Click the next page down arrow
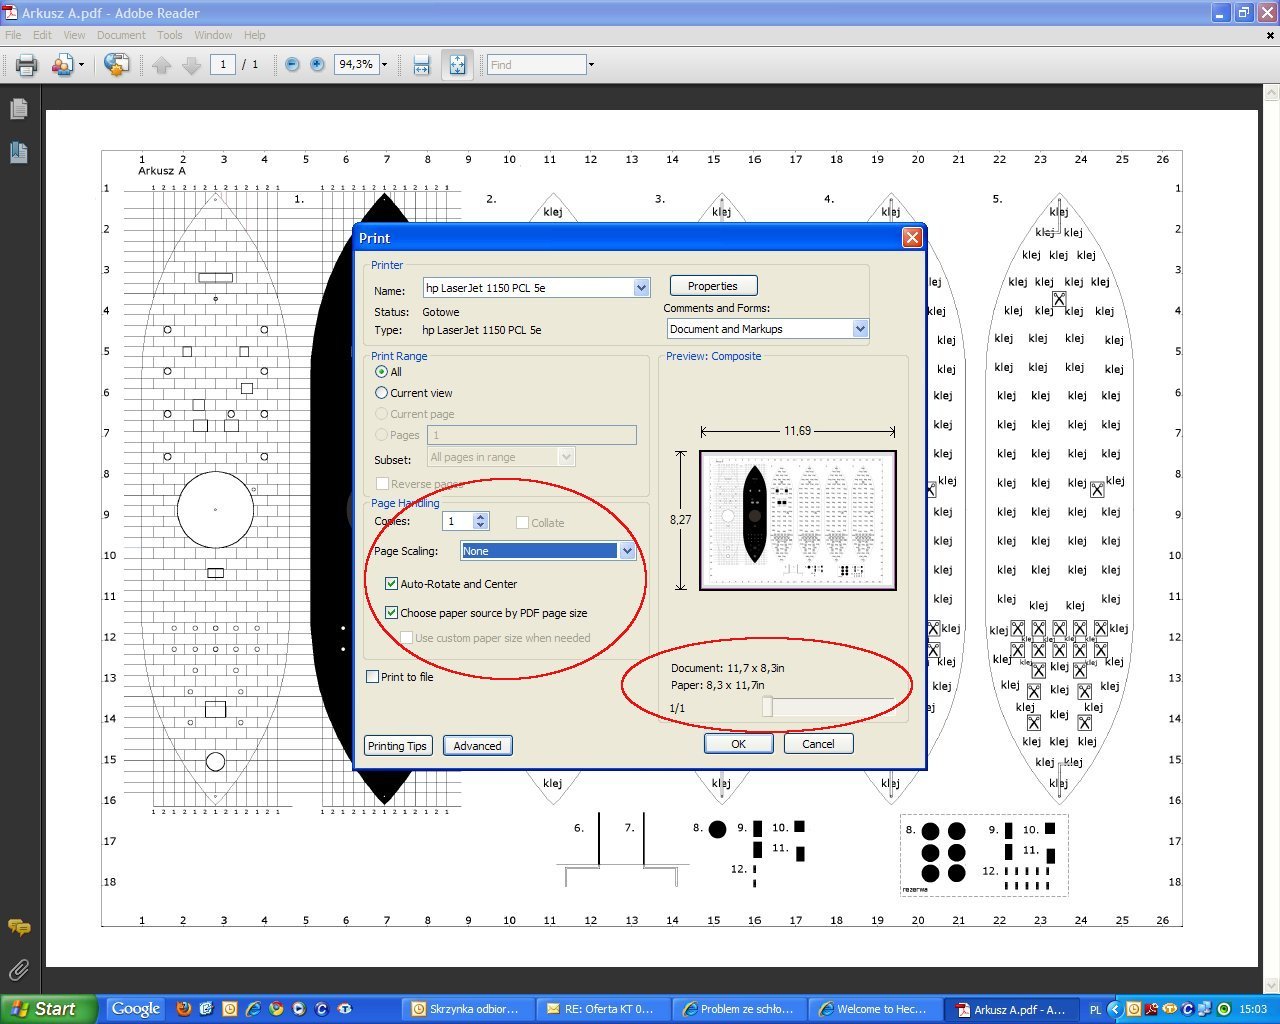Image resolution: width=1280 pixels, height=1024 pixels. click(x=191, y=65)
